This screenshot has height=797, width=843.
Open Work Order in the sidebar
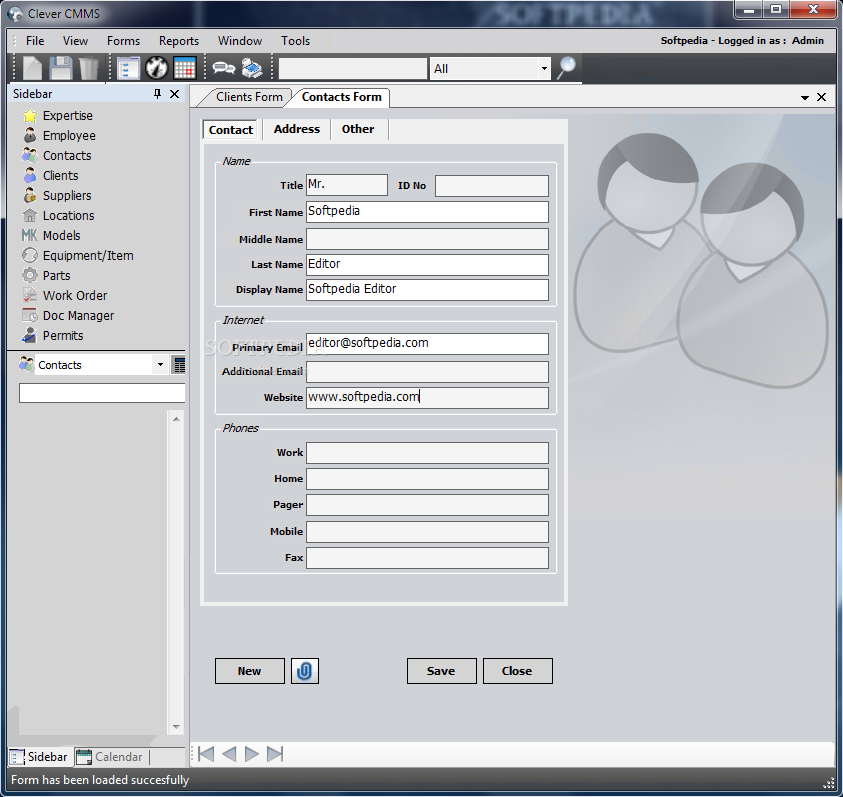pos(75,295)
